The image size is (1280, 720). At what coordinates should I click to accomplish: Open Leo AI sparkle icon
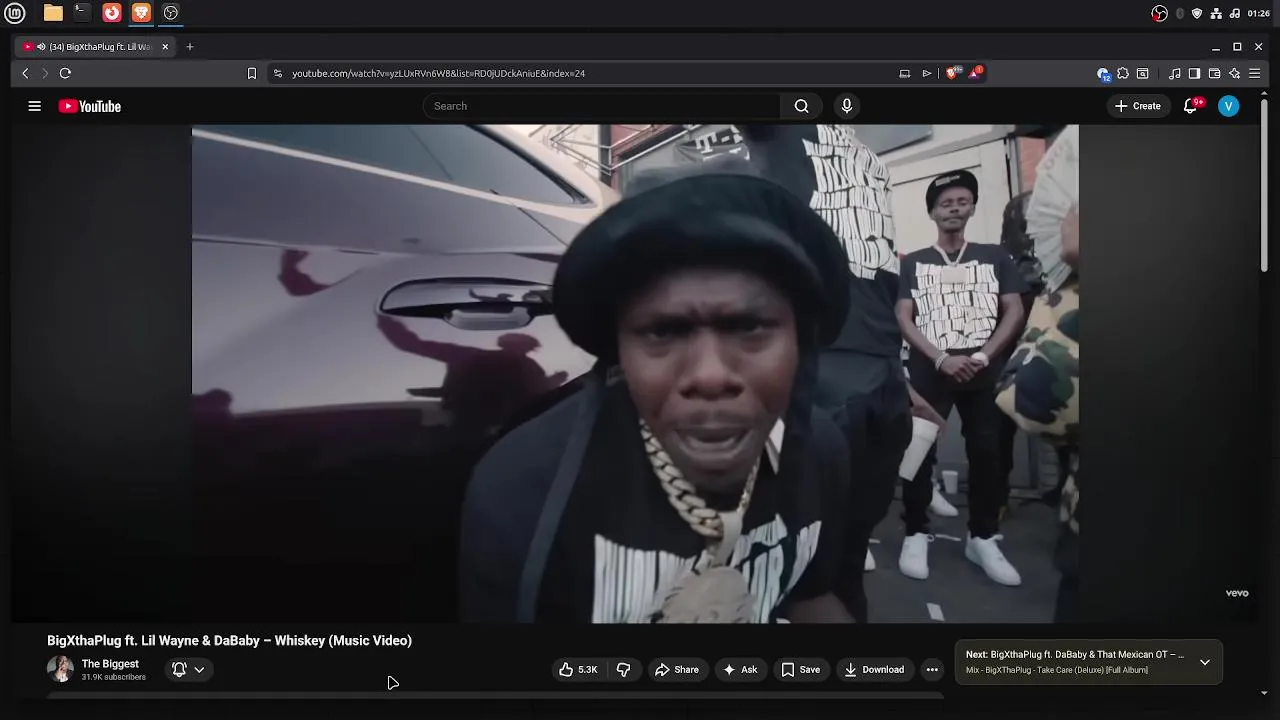(1235, 73)
